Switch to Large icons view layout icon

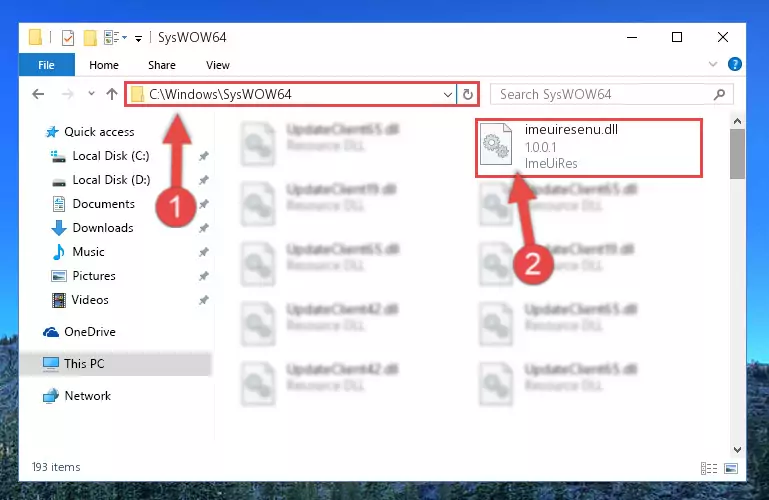[731, 469]
